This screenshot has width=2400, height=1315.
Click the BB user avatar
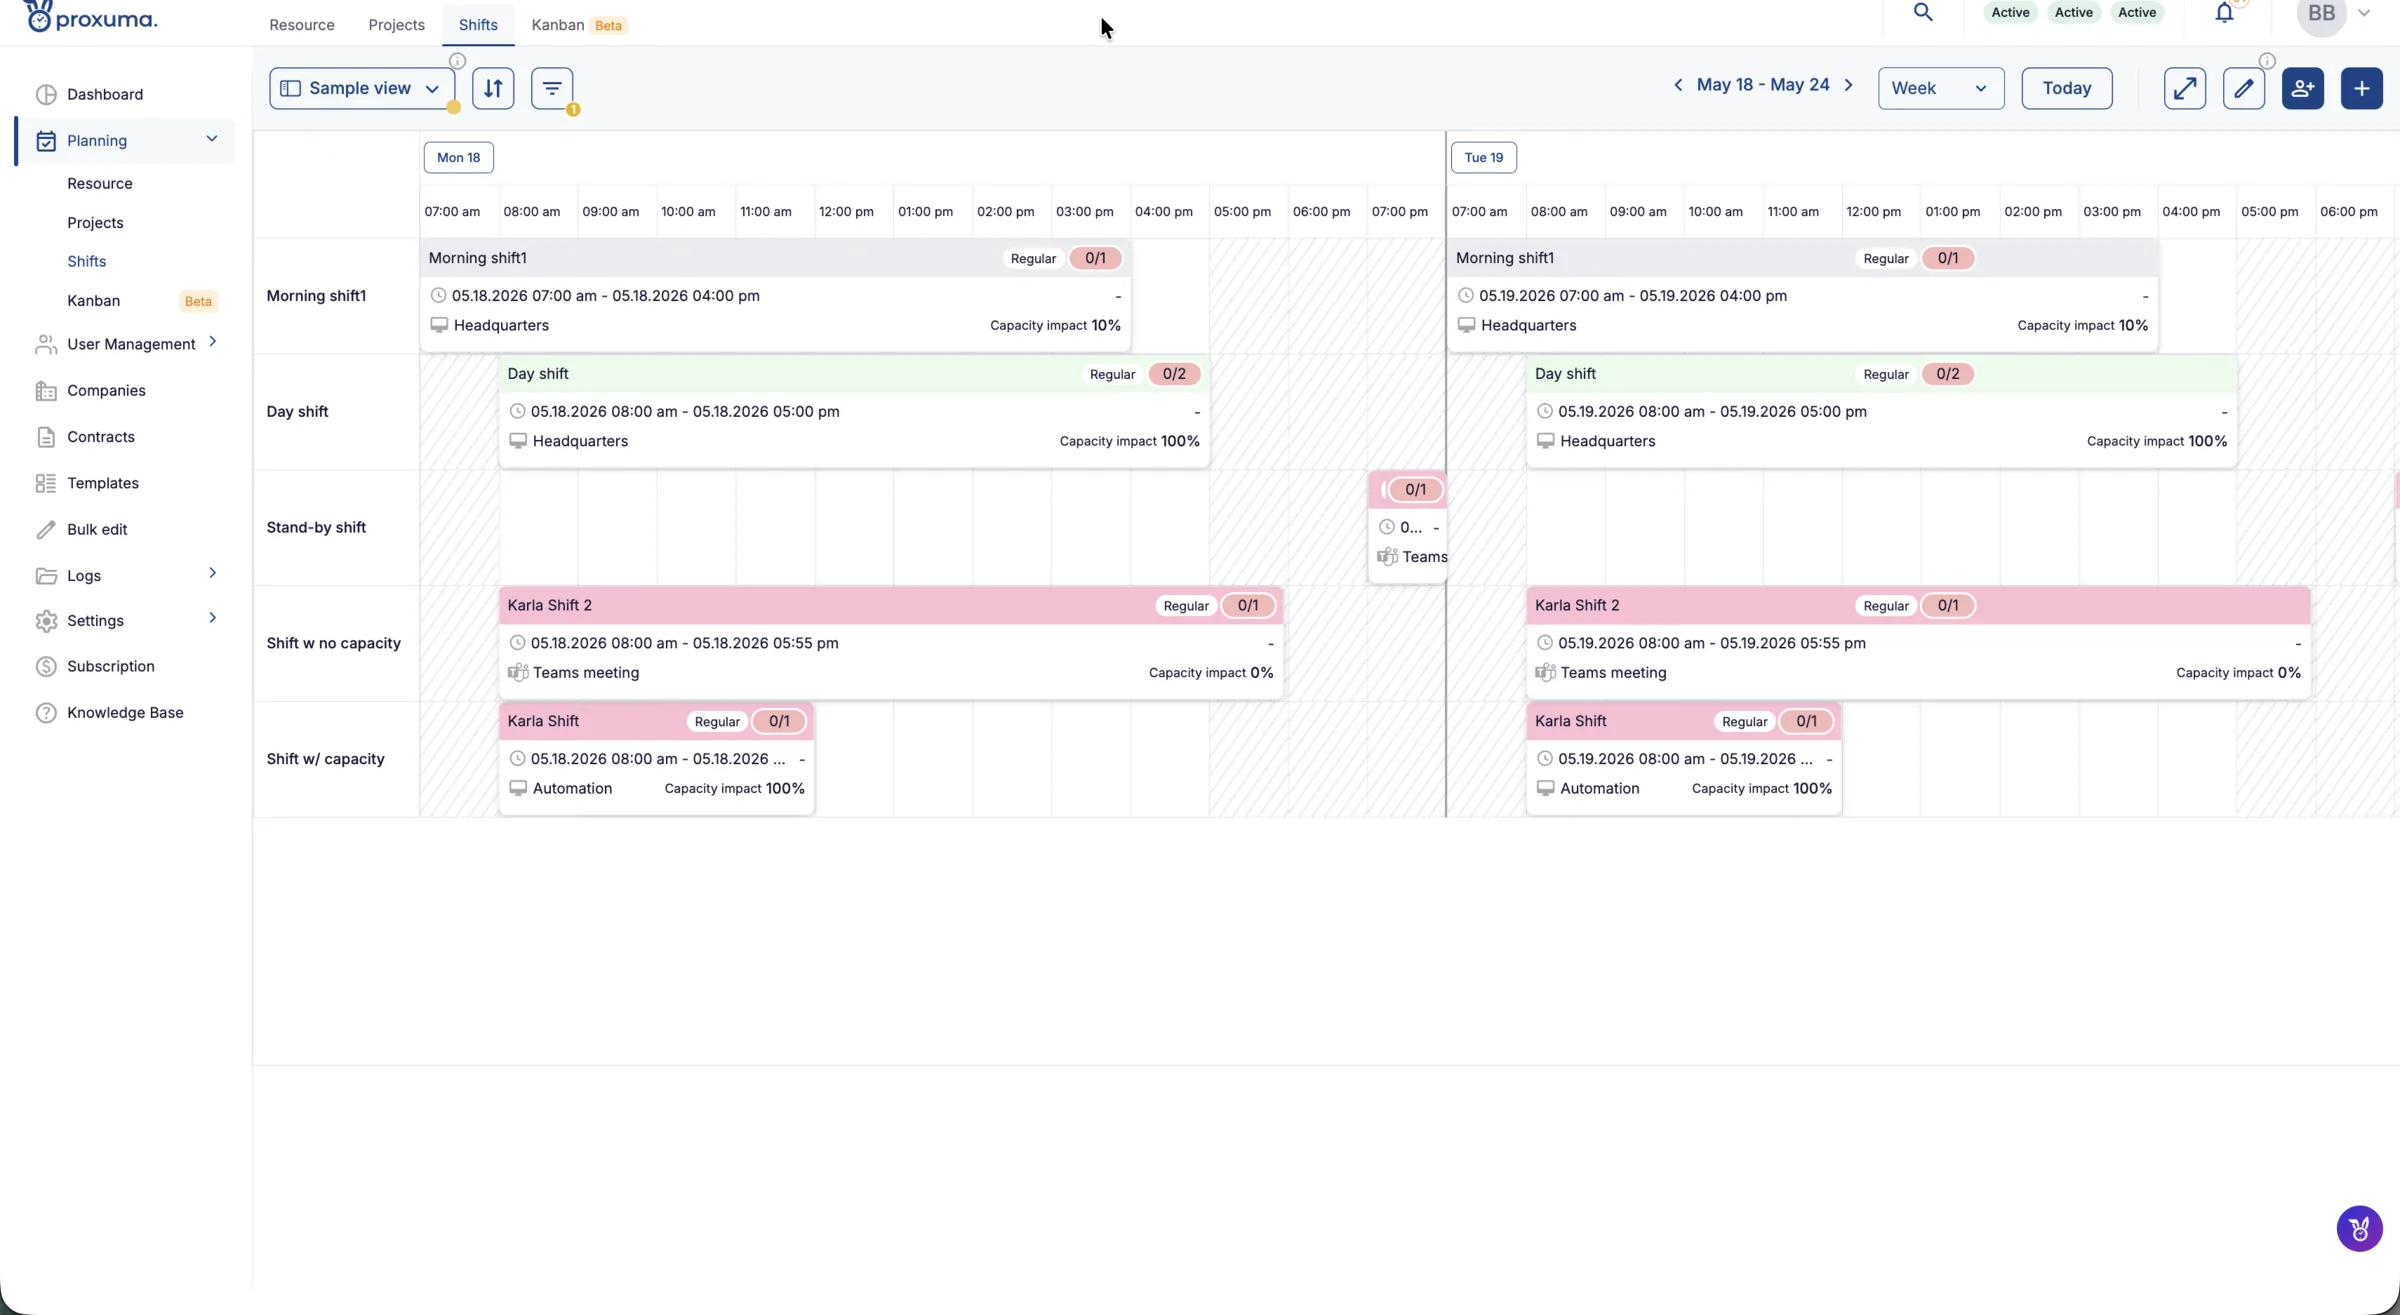pyautogui.click(x=2321, y=14)
